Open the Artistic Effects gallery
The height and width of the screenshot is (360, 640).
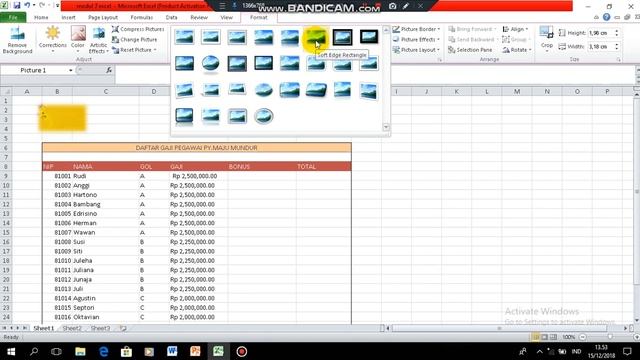point(98,40)
